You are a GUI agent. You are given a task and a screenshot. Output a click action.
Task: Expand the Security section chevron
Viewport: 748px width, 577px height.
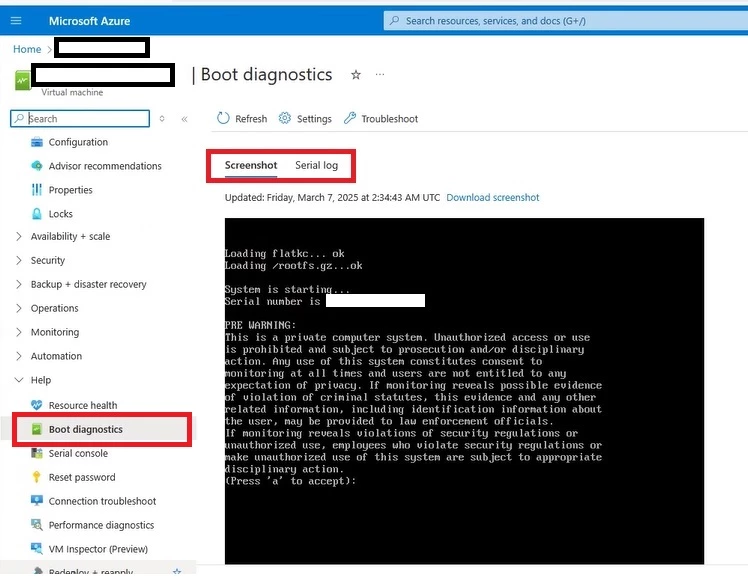click(x=19, y=260)
